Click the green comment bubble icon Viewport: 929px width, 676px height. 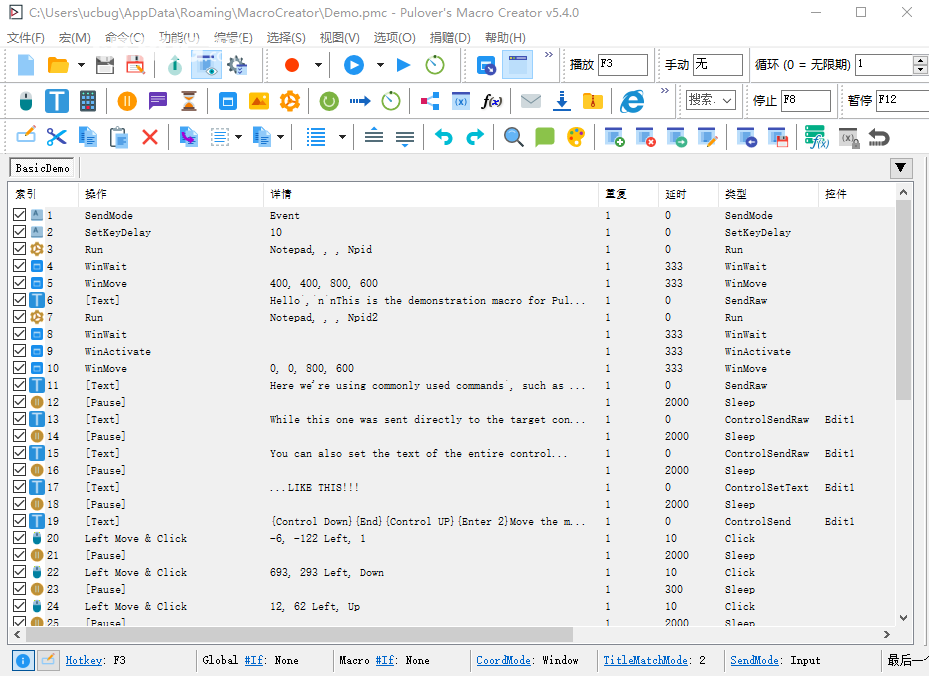coord(544,137)
